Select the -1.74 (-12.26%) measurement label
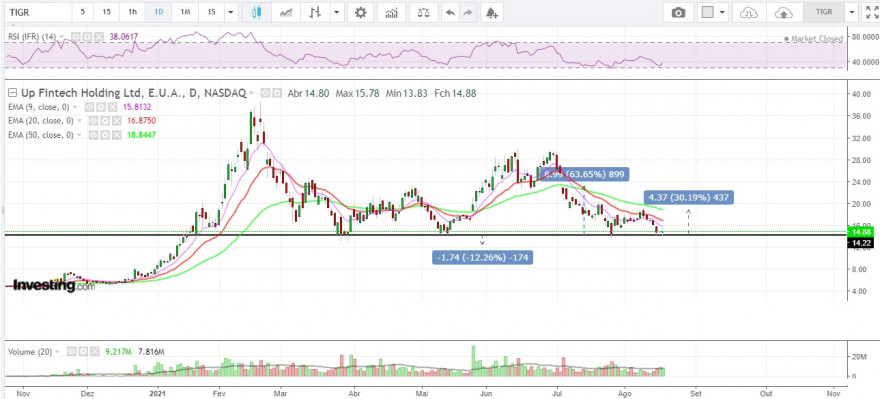Viewport: 880px width, 399px height. pyautogui.click(x=483, y=258)
